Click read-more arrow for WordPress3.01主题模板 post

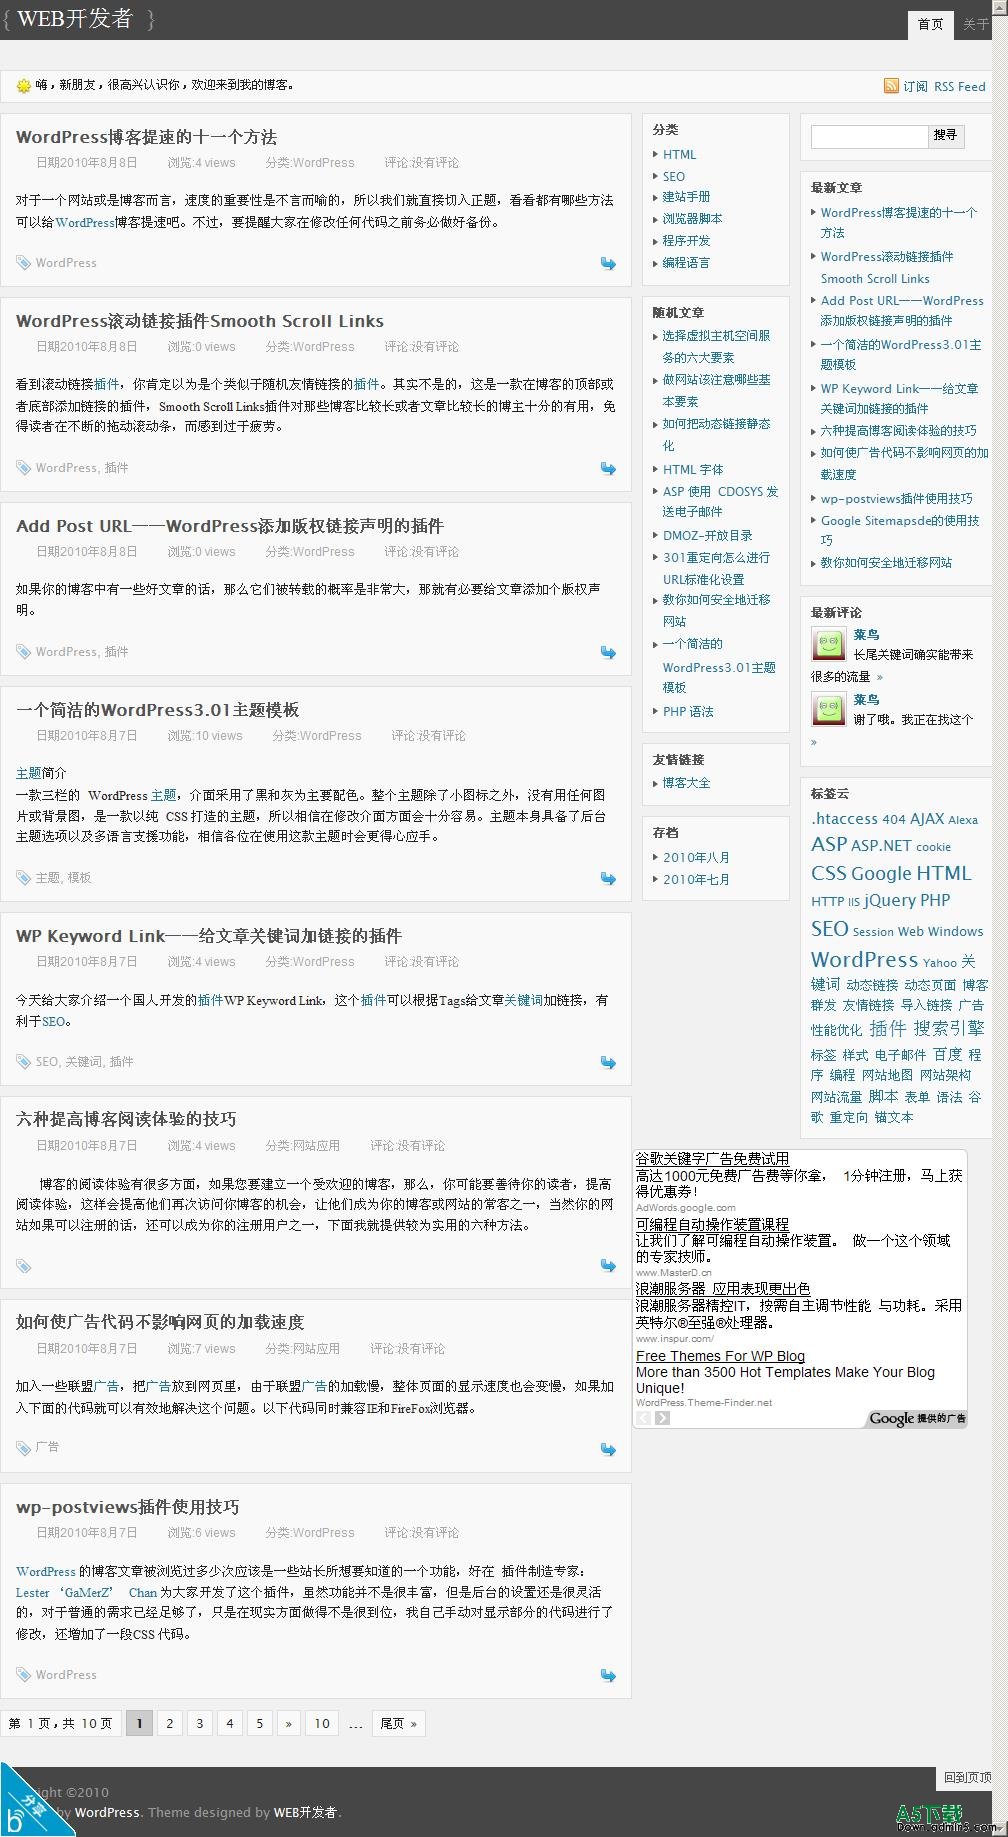[608, 878]
